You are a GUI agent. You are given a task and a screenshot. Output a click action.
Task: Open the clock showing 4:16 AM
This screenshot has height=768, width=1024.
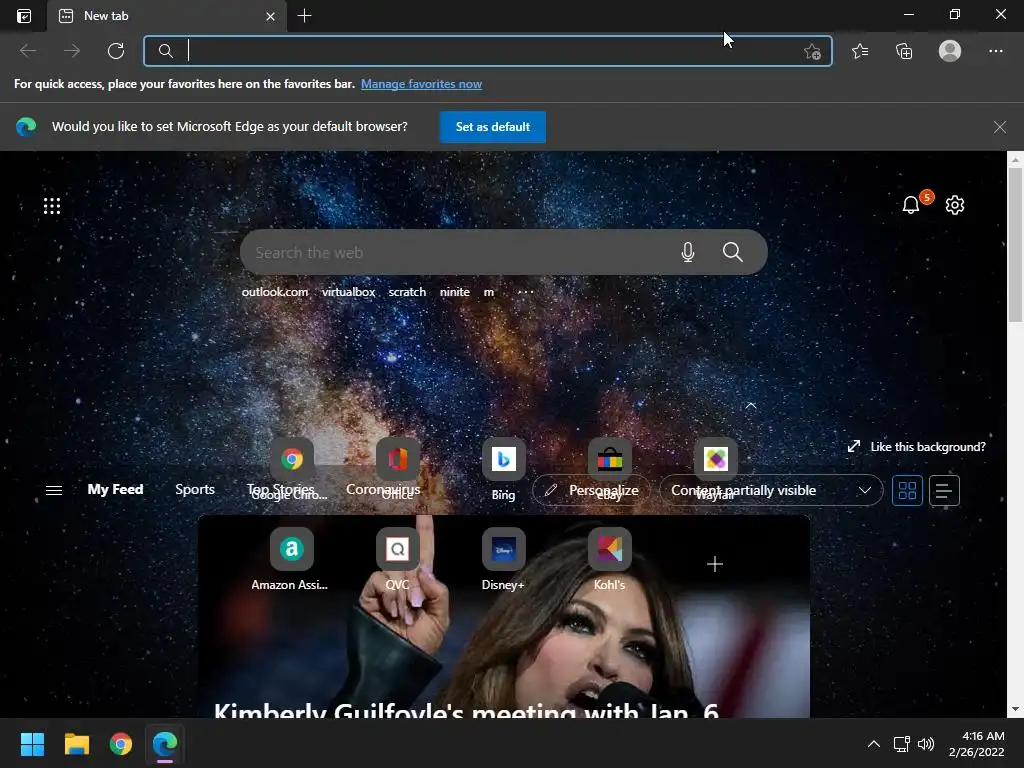point(976,744)
